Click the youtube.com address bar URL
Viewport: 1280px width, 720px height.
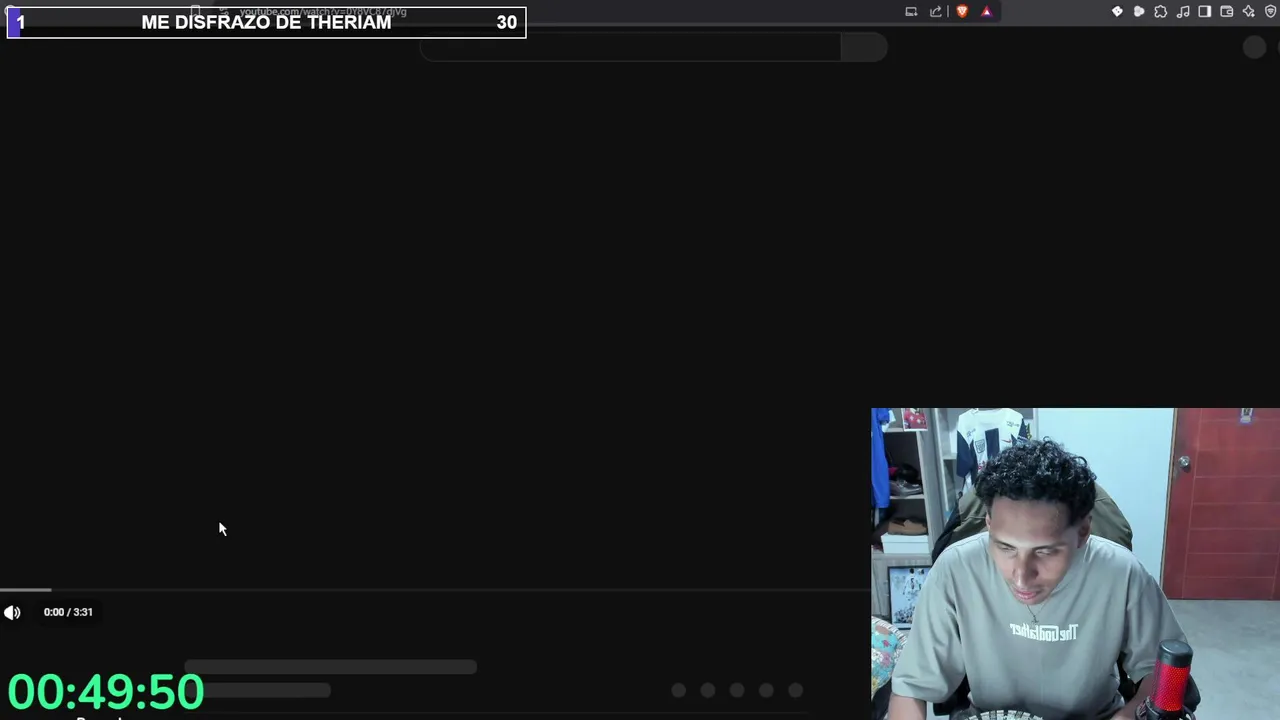323,12
